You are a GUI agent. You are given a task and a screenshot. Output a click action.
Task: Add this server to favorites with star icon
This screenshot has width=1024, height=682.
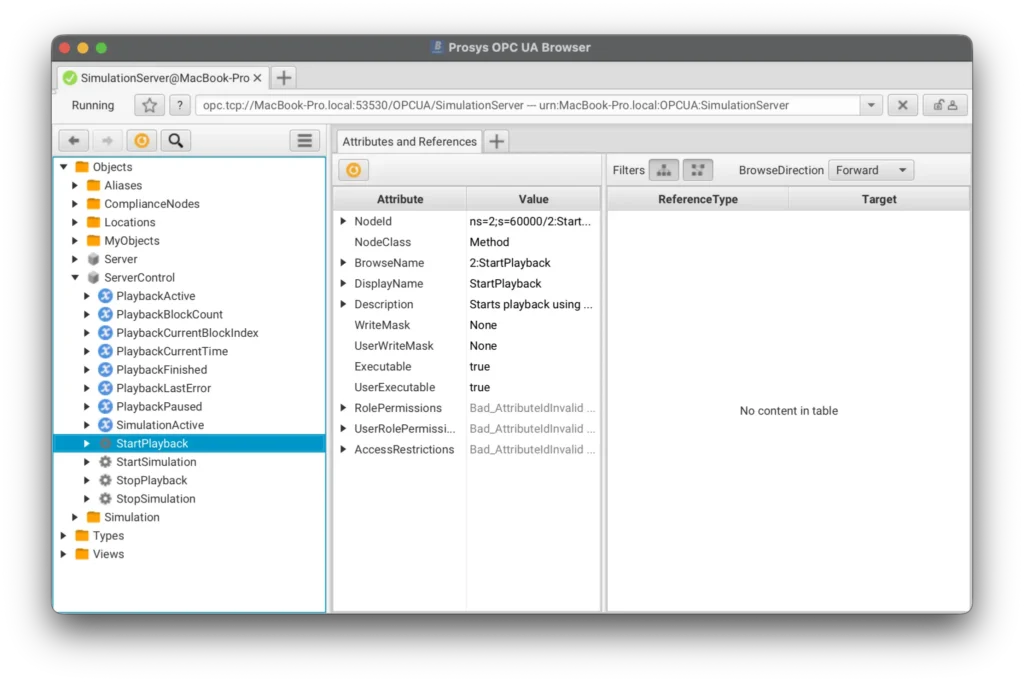point(150,105)
